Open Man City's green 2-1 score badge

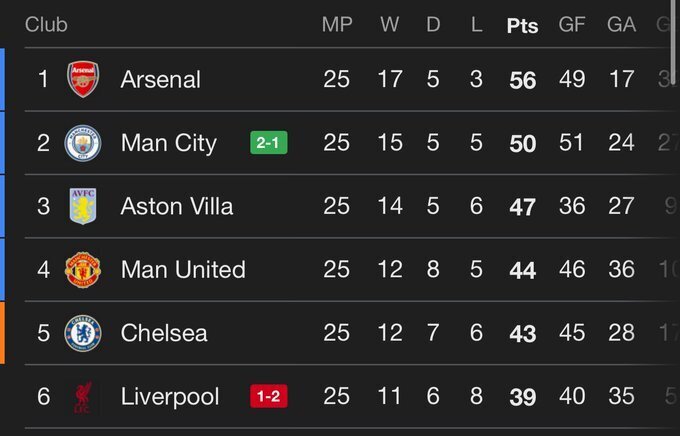(x=268, y=143)
